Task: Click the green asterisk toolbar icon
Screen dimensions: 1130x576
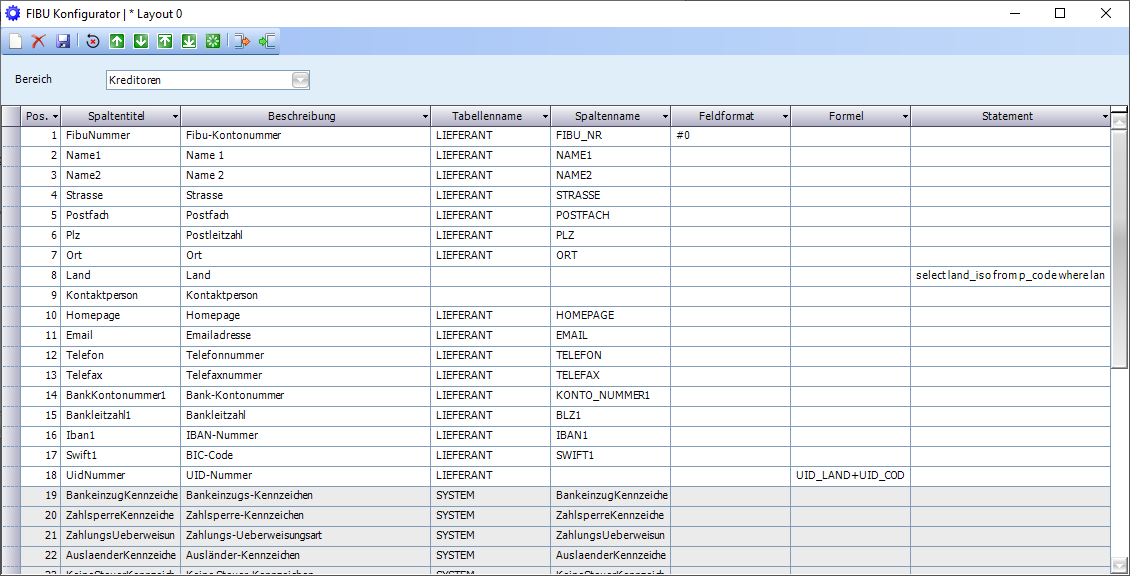Action: pyautogui.click(x=212, y=41)
